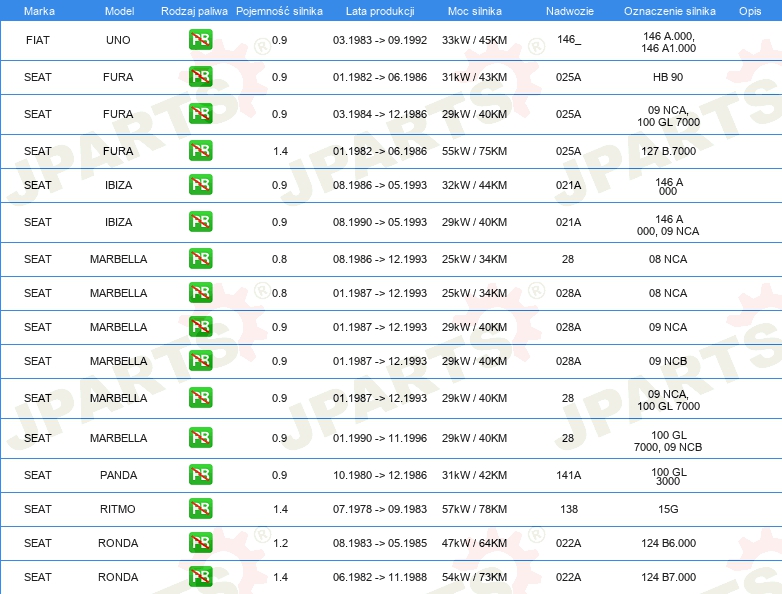Click the Oznaczenie silnika column header

point(669,11)
